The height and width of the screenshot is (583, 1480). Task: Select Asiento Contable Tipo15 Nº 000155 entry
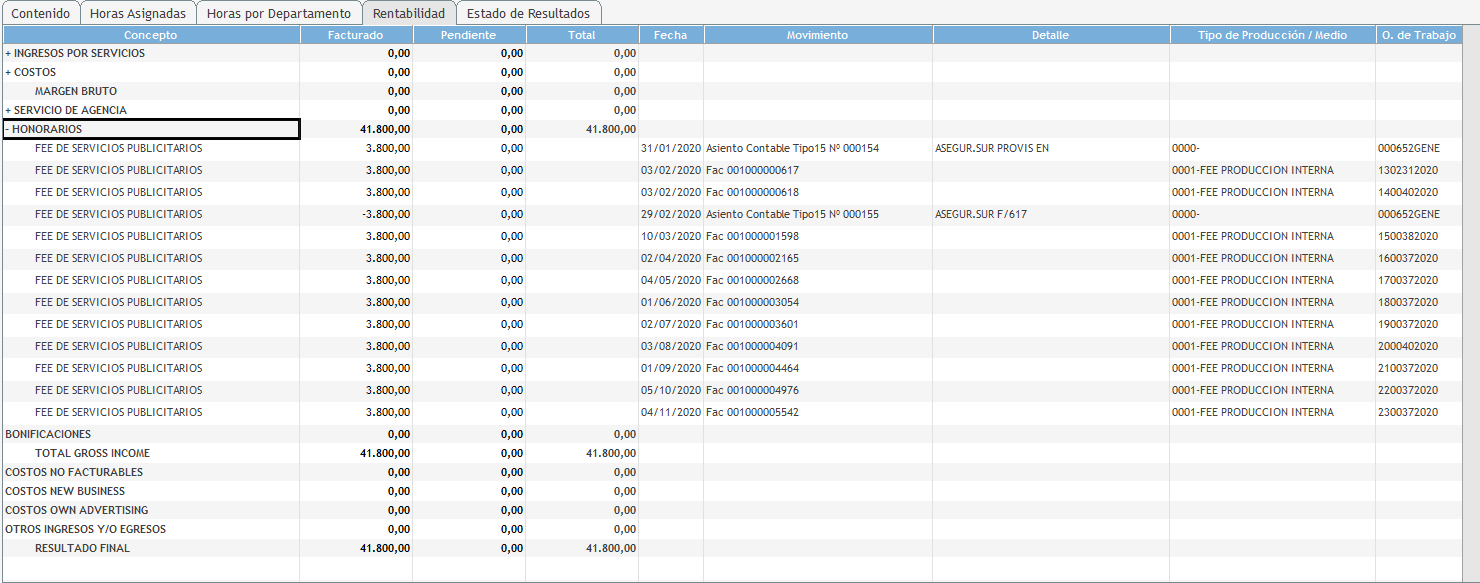tap(792, 215)
